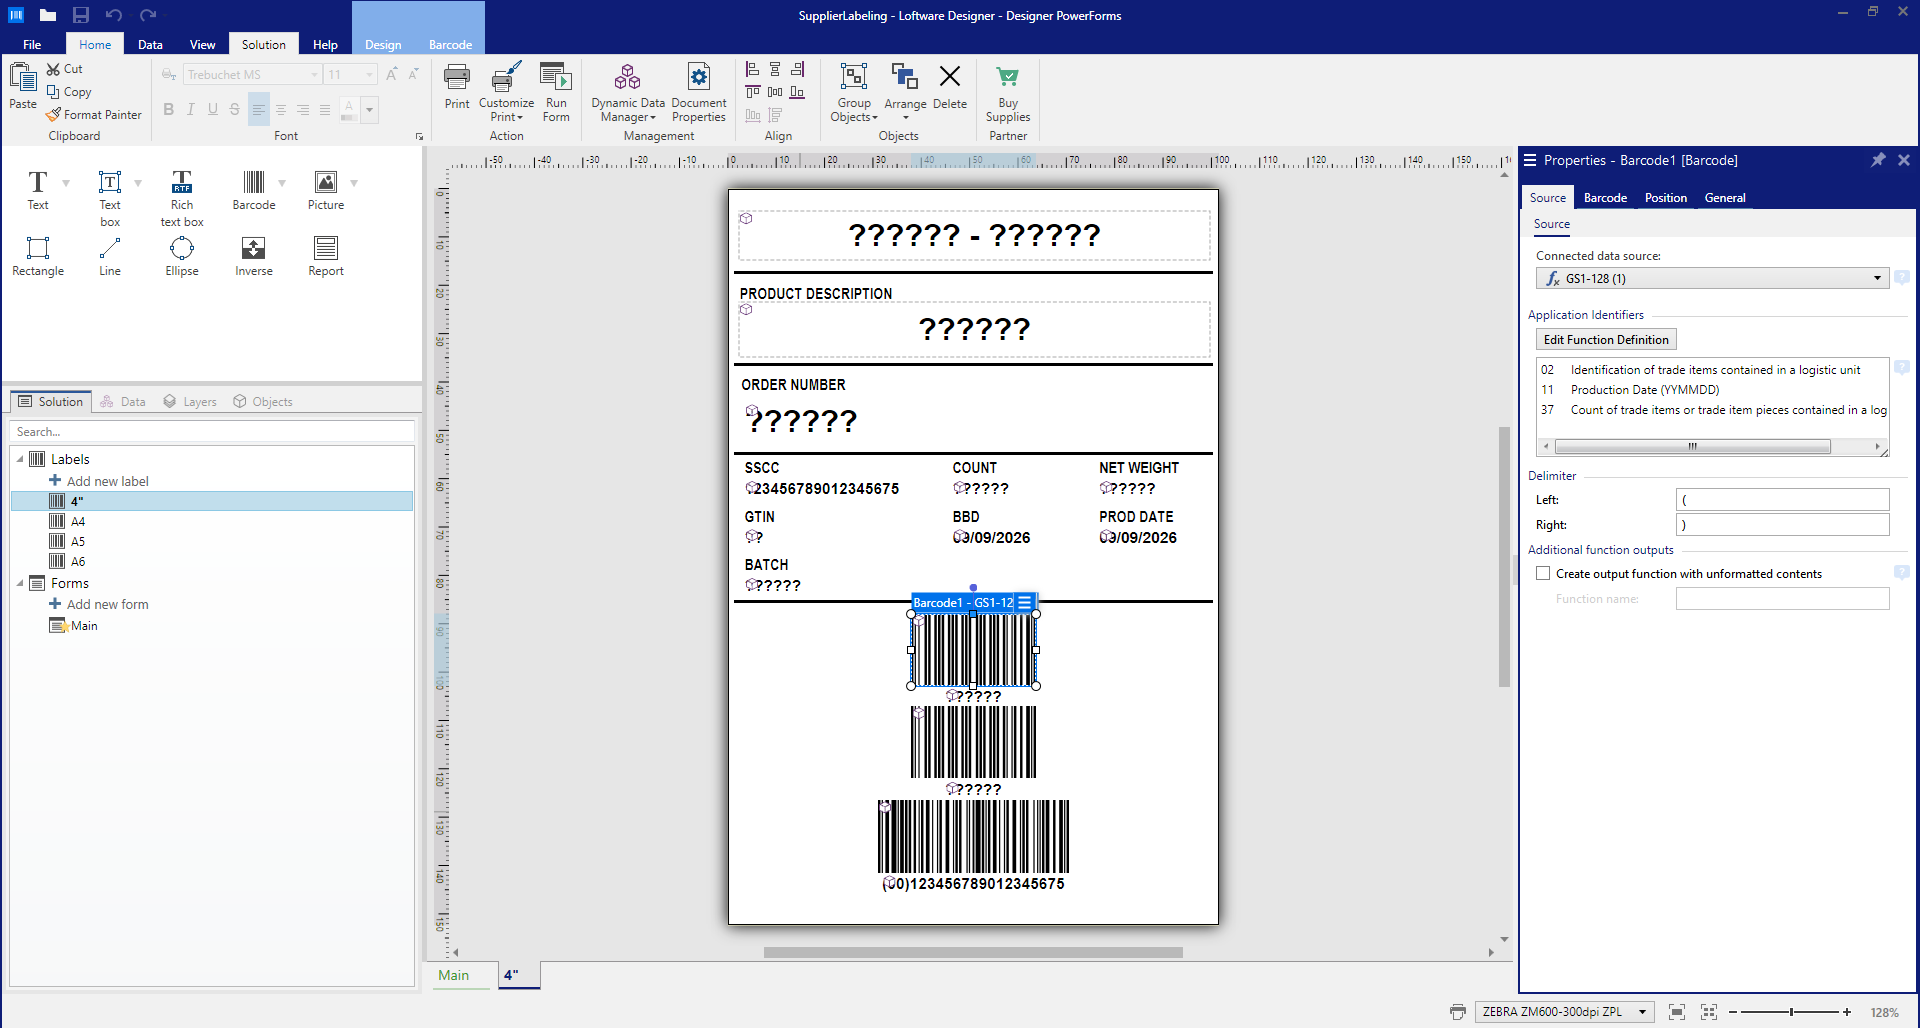
Task: Click the Print icon in ribbon
Action: [457, 86]
